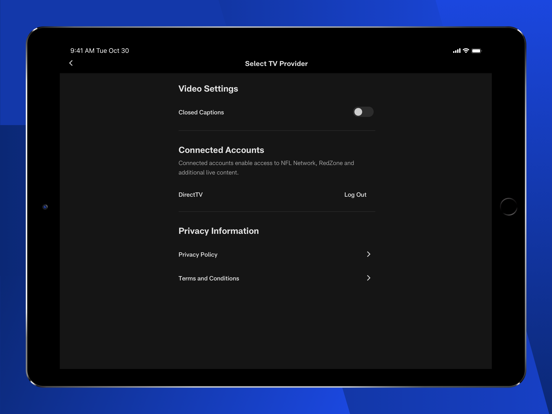Click the Select TV Provider title
Screen dimensions: 552x414
tap(276, 64)
